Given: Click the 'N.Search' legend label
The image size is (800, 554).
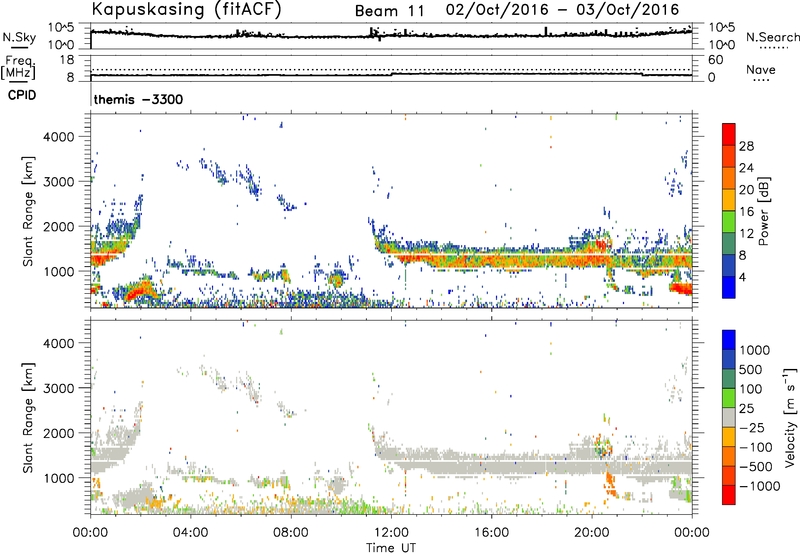Looking at the screenshot, I should click(x=772, y=37).
